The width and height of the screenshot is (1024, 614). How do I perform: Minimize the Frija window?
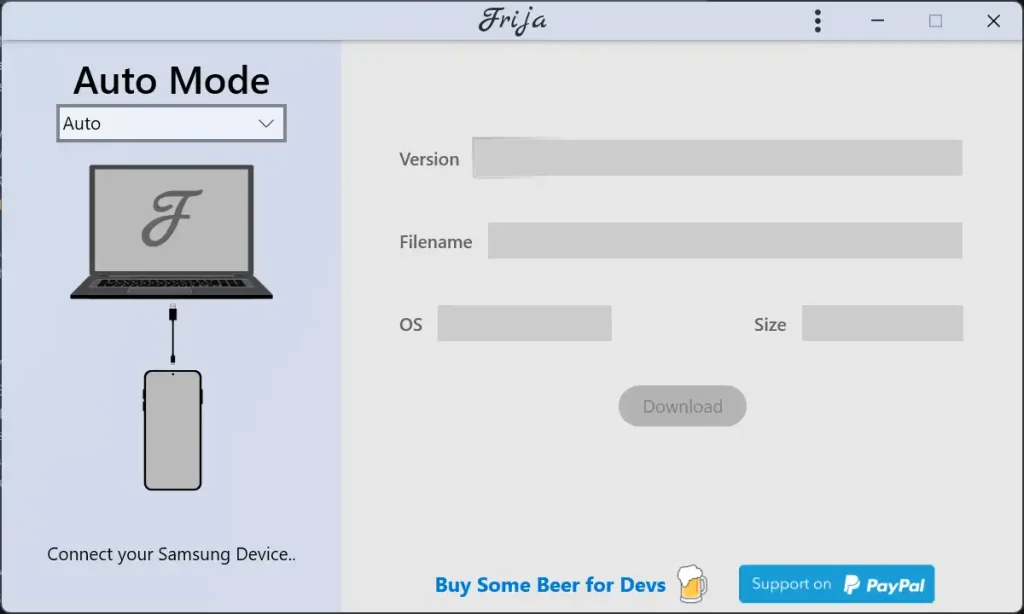tap(877, 21)
